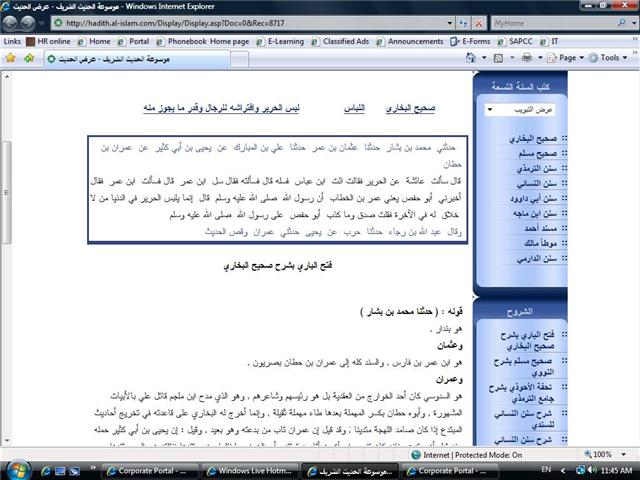This screenshot has width=640, height=480.
Task: Open the عرض التبويب dropdown
Action: [519, 109]
